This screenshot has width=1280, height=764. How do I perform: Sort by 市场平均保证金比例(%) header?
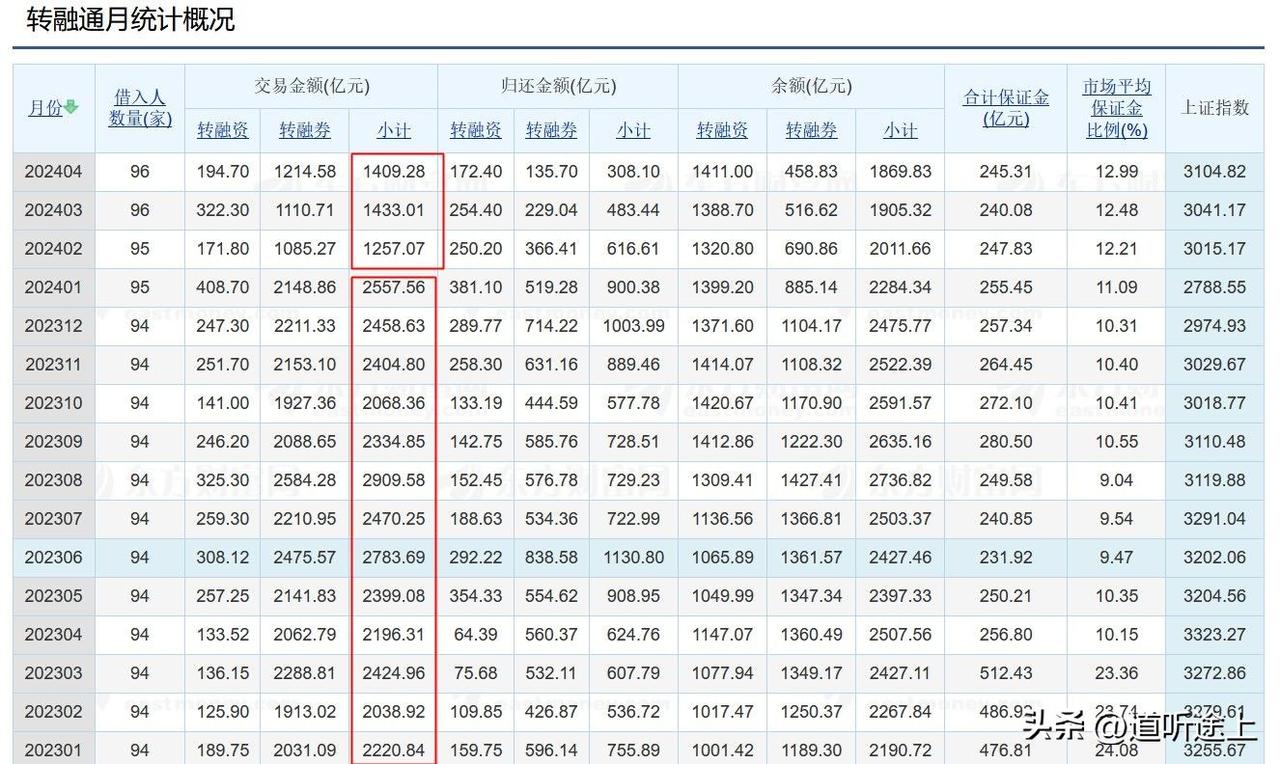coord(1117,108)
